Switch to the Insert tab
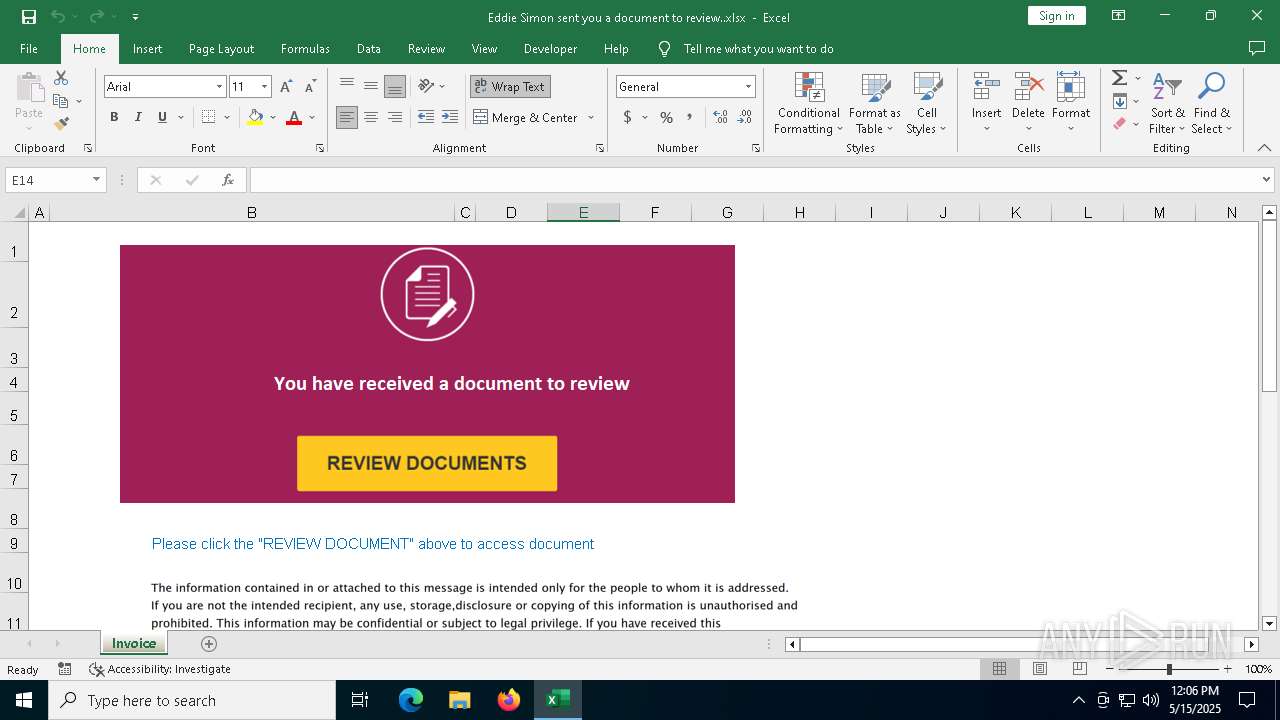Image resolution: width=1280 pixels, height=720 pixels. point(148,49)
